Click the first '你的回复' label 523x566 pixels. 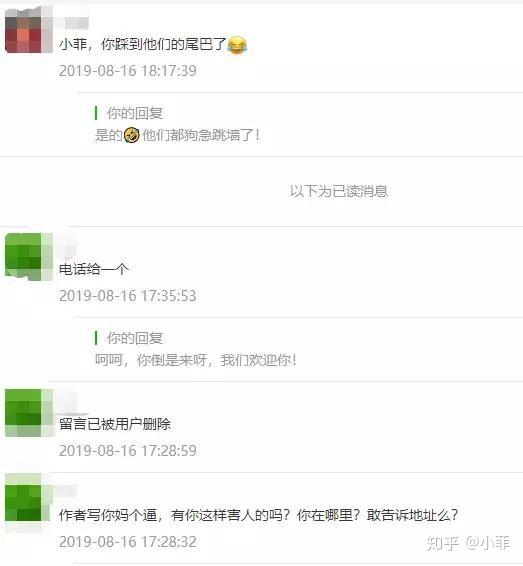pyautogui.click(x=134, y=113)
